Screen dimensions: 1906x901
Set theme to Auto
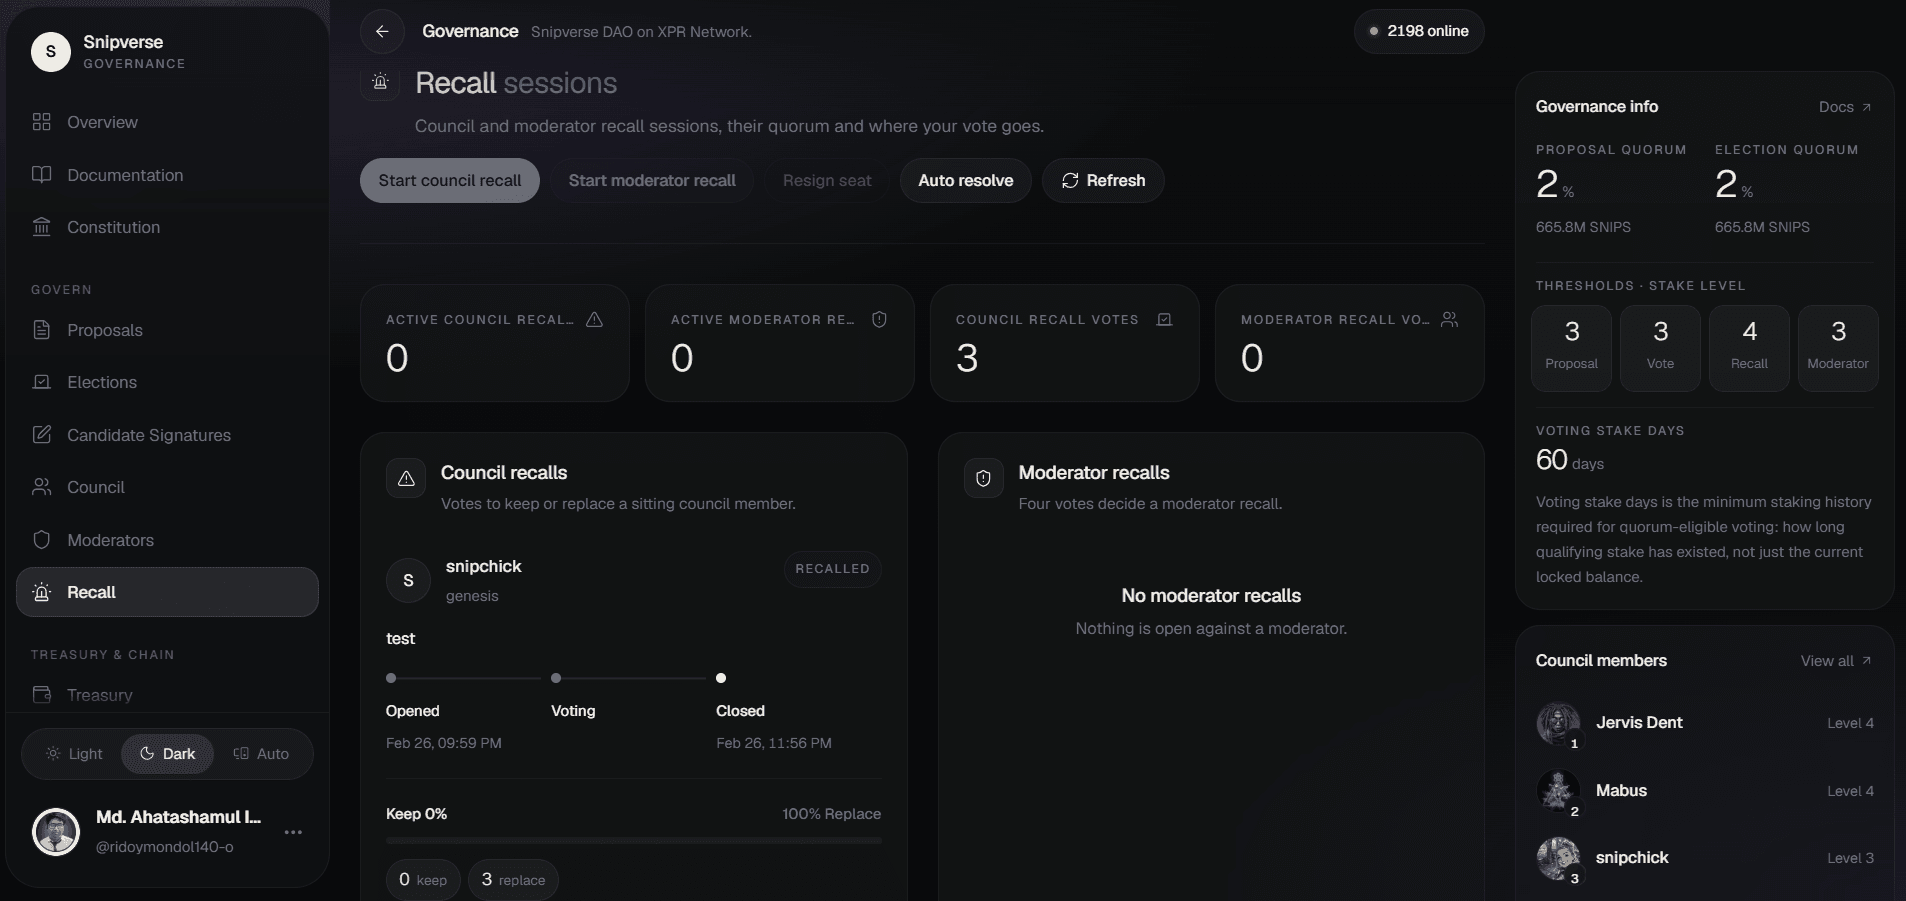tap(261, 754)
